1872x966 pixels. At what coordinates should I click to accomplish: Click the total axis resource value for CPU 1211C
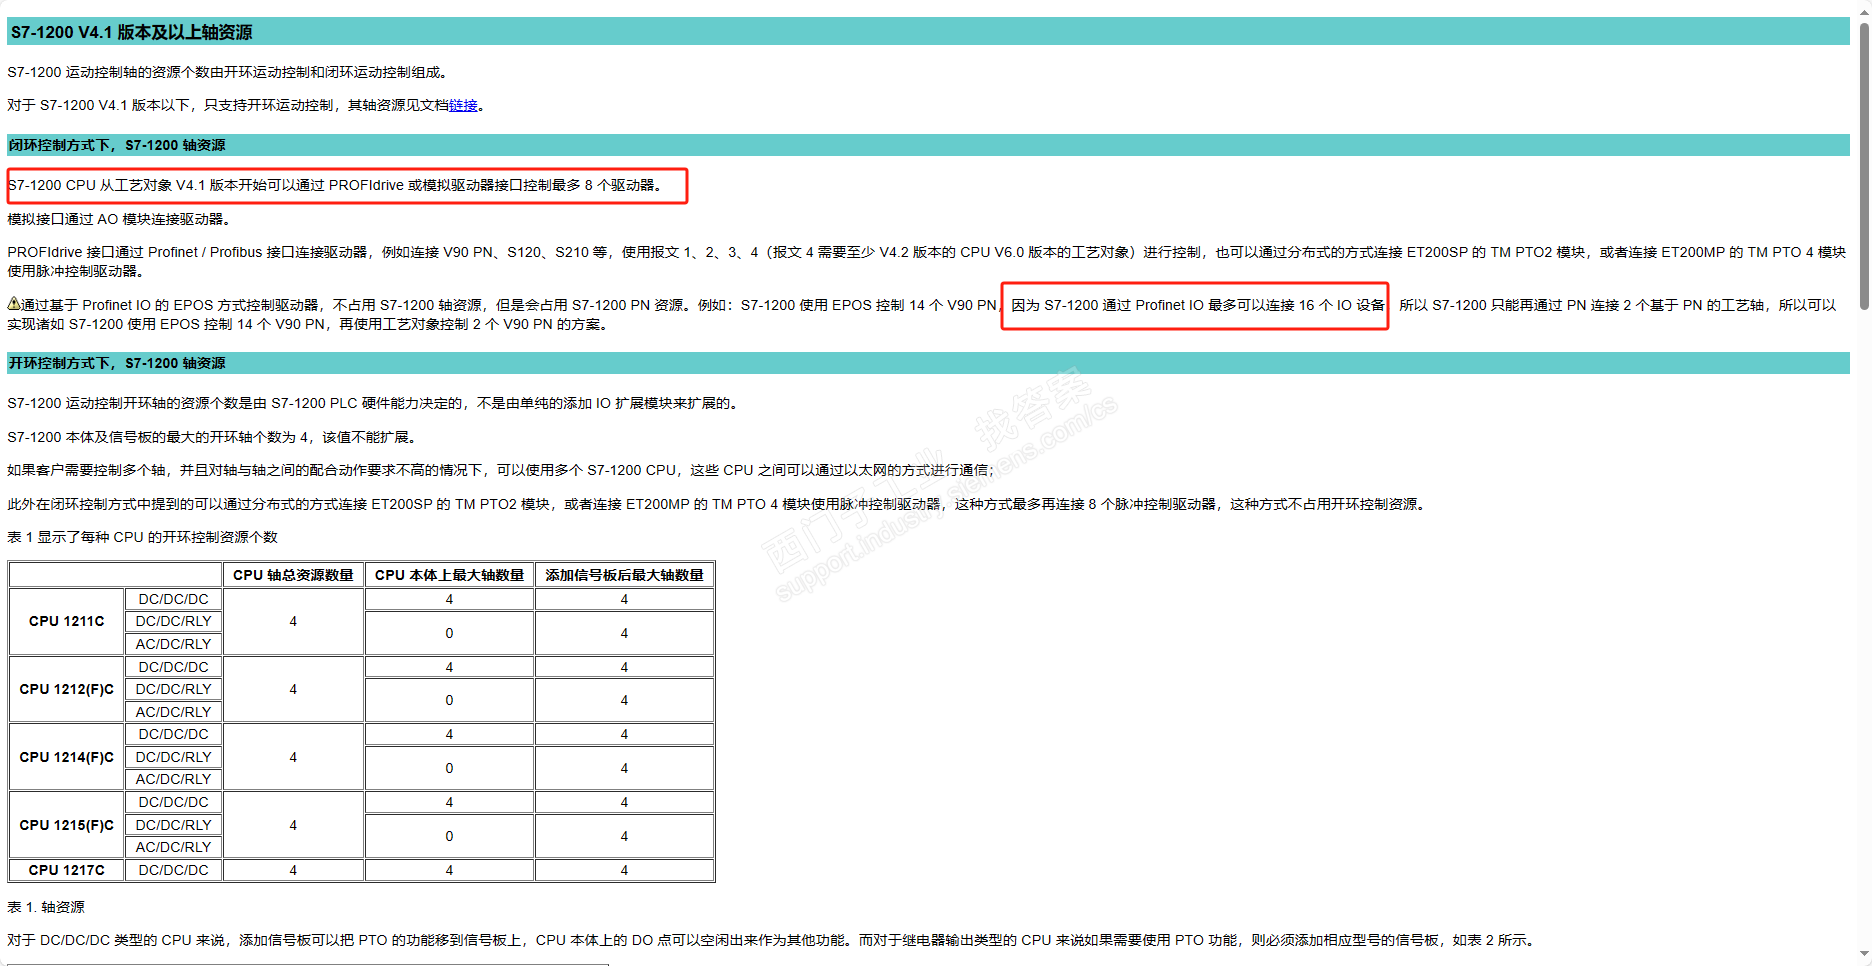293,621
